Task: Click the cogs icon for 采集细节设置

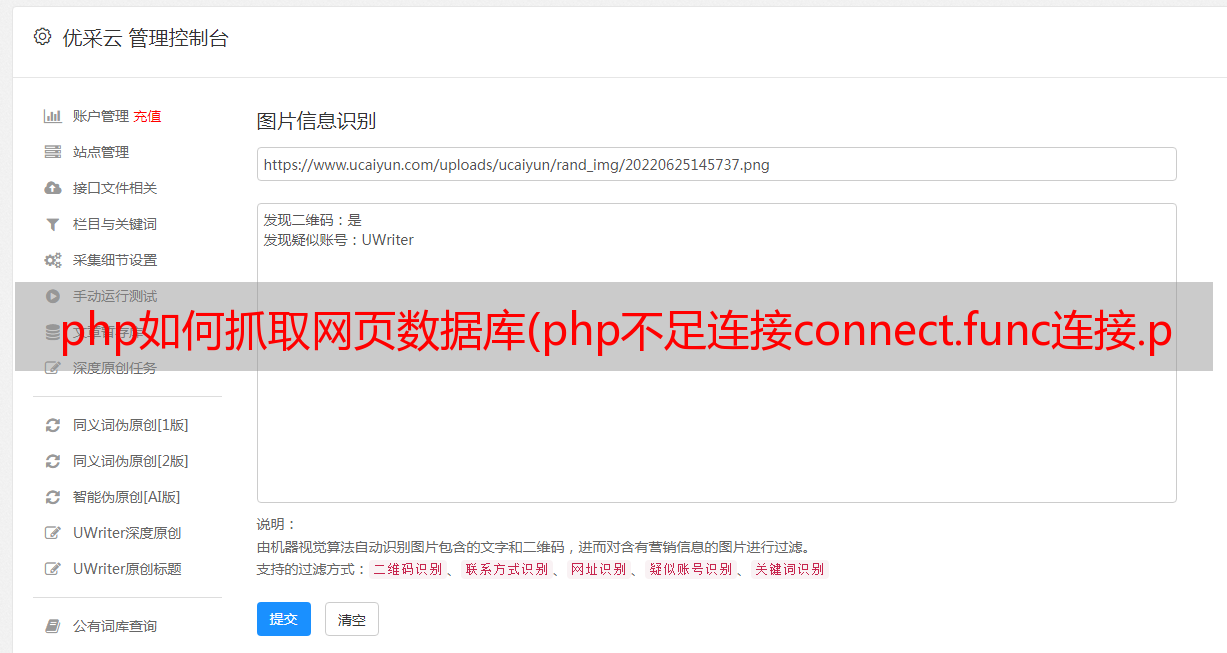Action: (53, 260)
